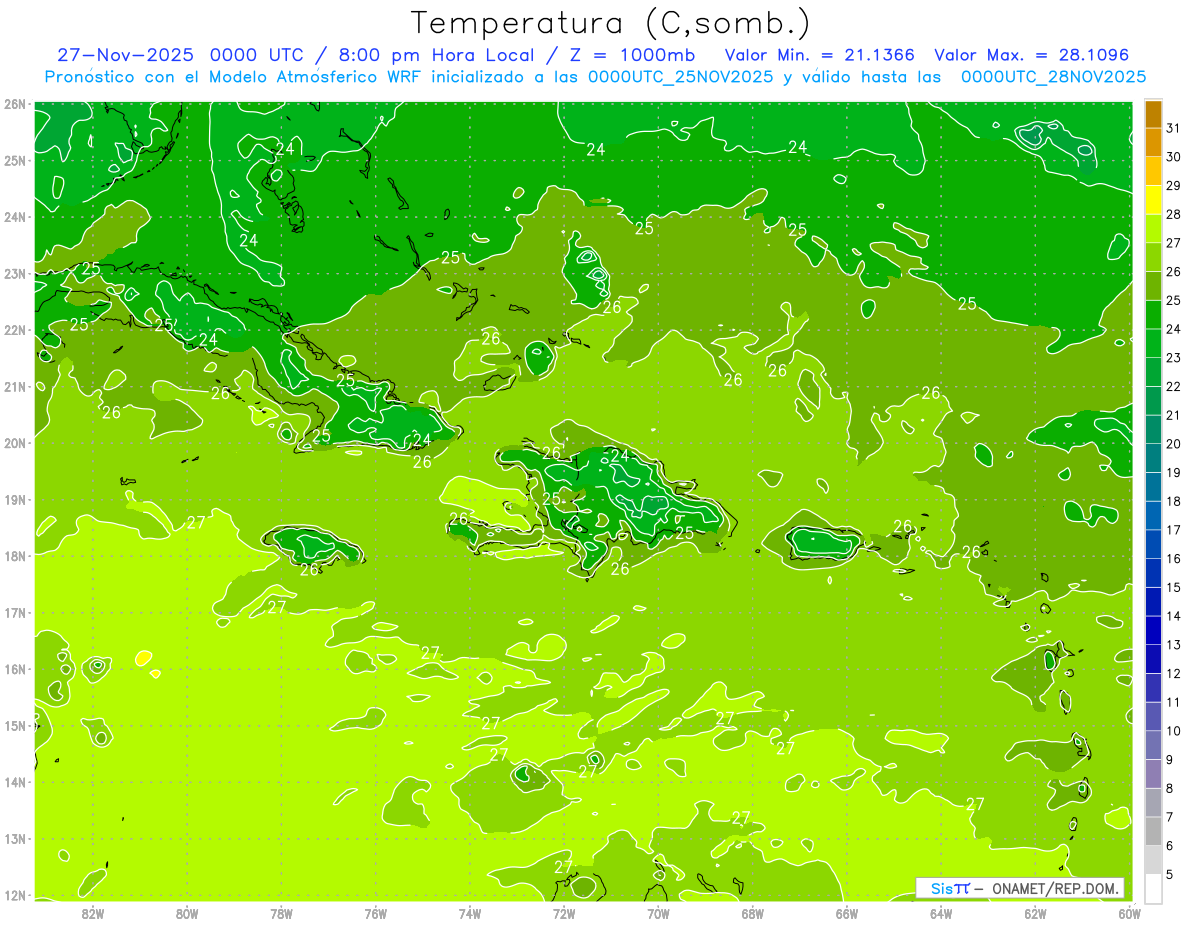Click the color bar label '10'
The width and height of the screenshot is (1200, 927).
click(1173, 731)
